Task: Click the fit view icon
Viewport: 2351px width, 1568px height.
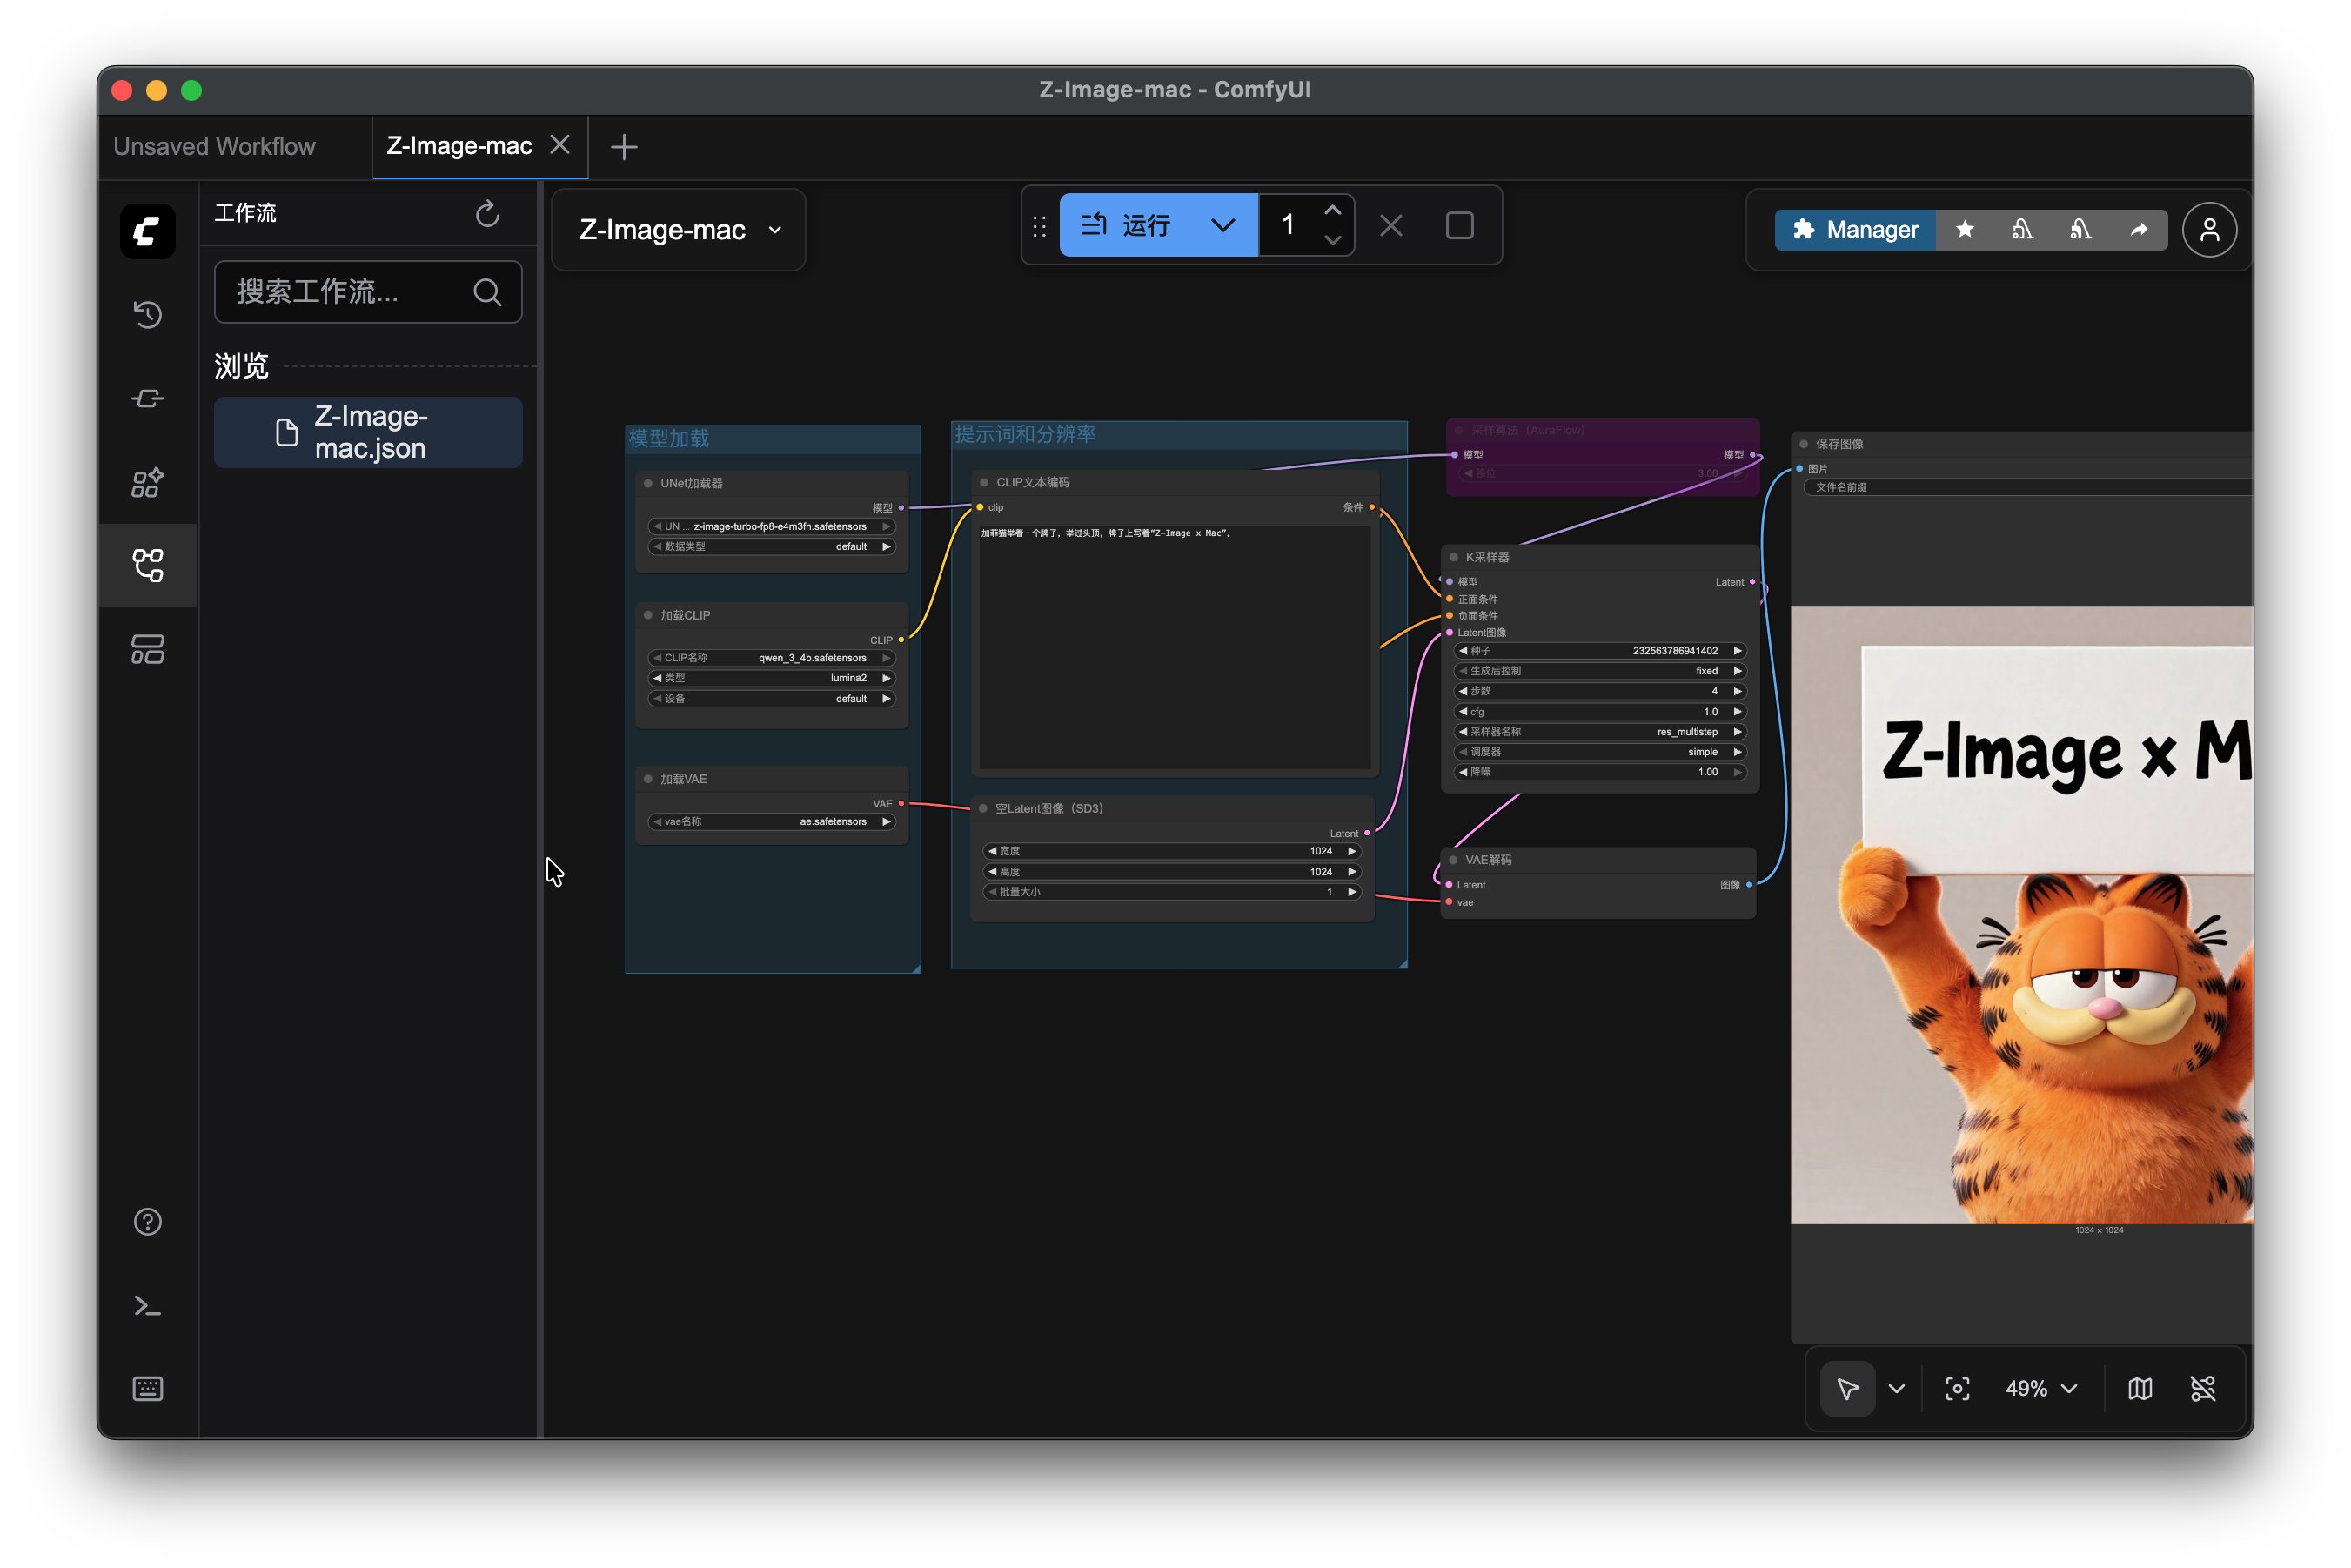Action: [x=1957, y=1388]
